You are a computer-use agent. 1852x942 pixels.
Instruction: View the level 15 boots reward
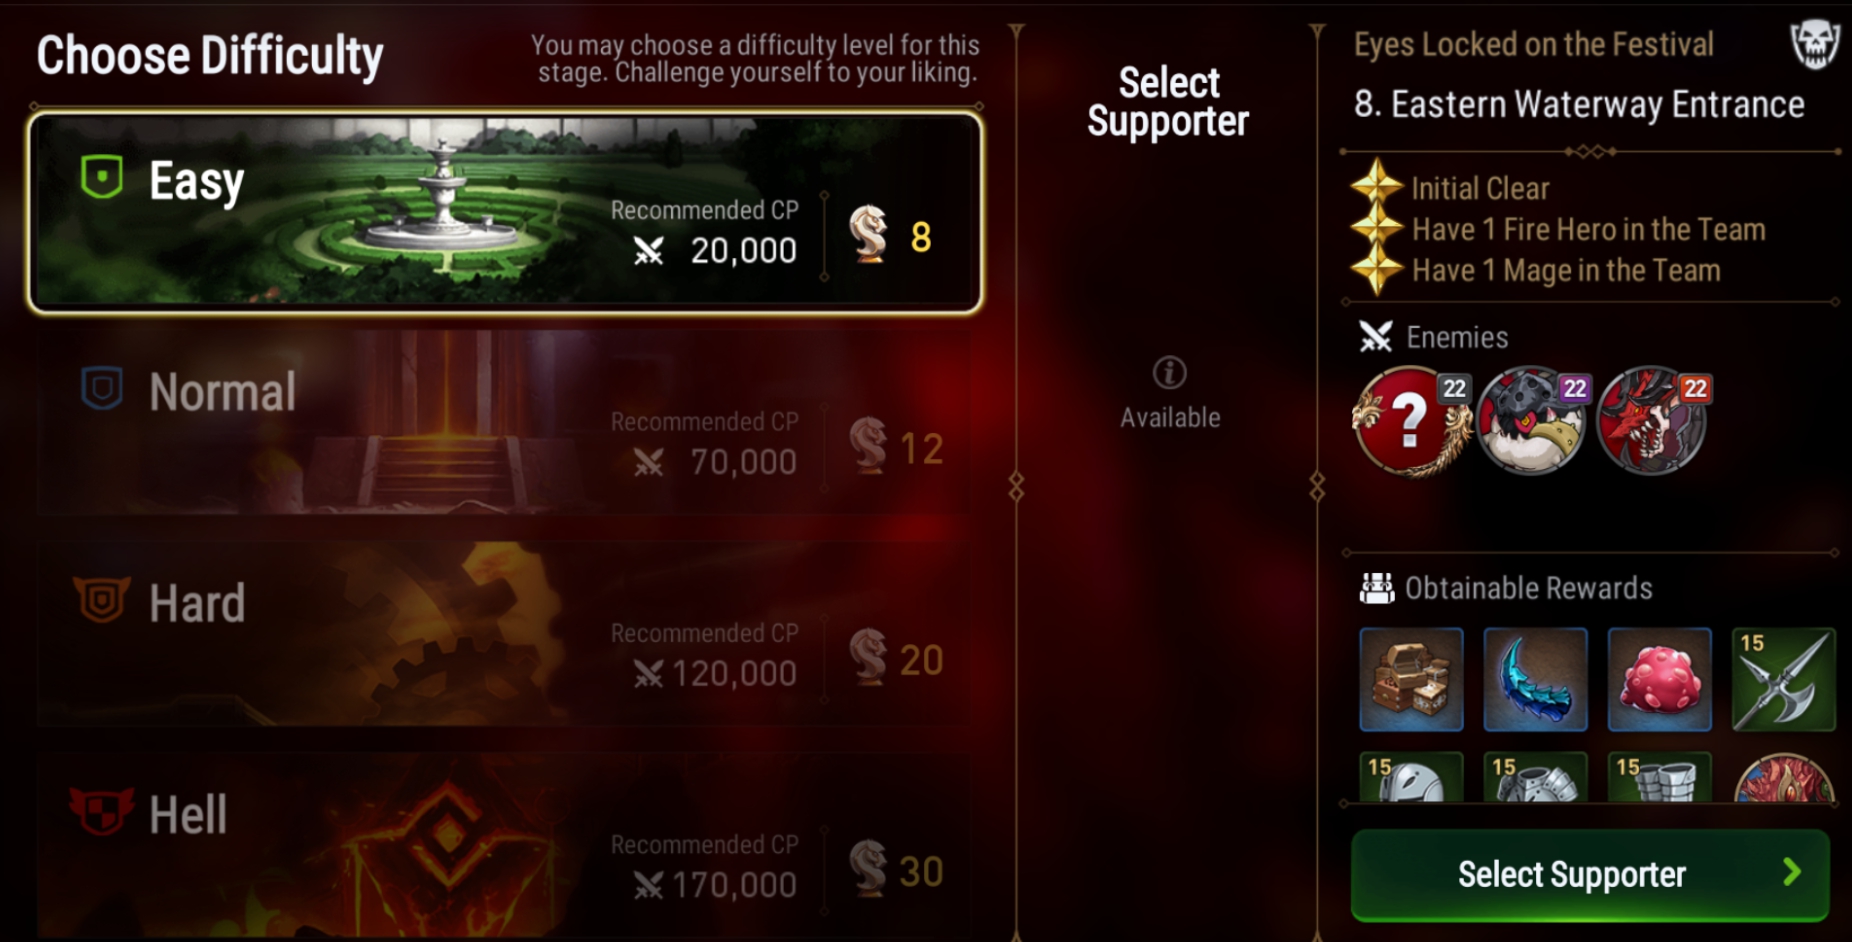point(1659,777)
